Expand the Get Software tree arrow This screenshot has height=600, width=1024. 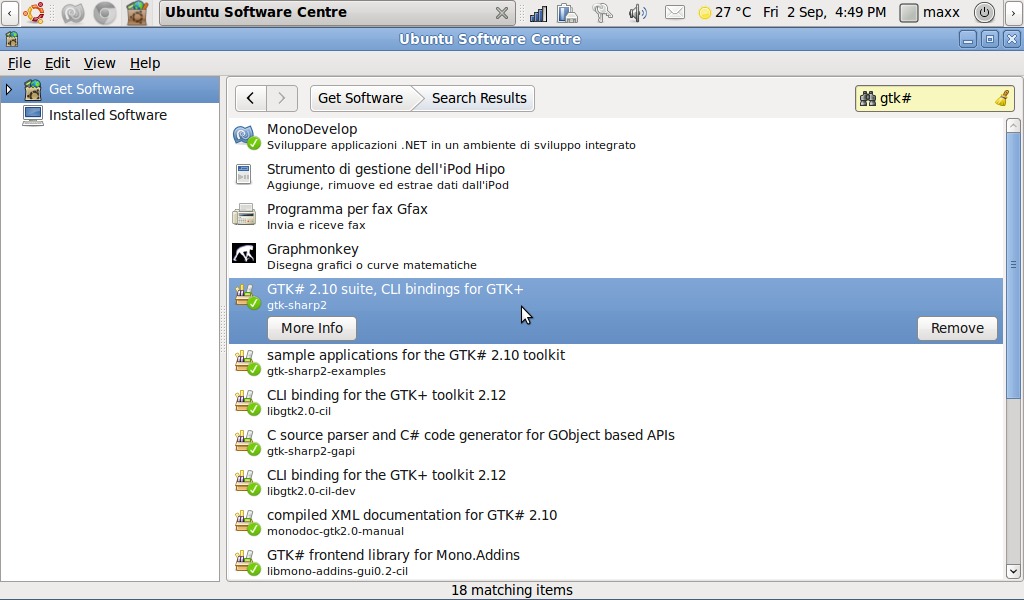click(8, 89)
